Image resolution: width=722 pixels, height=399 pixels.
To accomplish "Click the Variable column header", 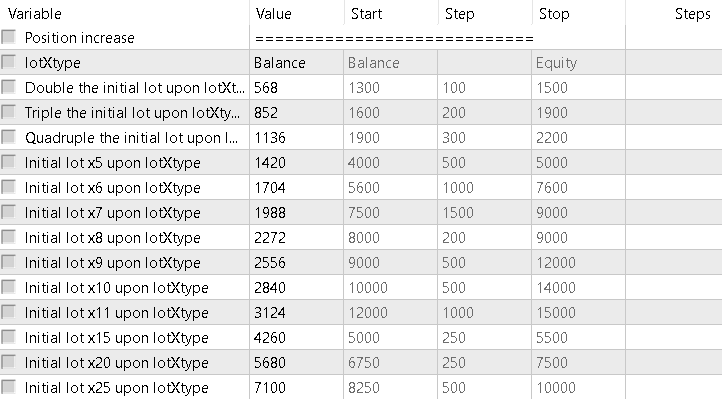I will pyautogui.click(x=125, y=13).
